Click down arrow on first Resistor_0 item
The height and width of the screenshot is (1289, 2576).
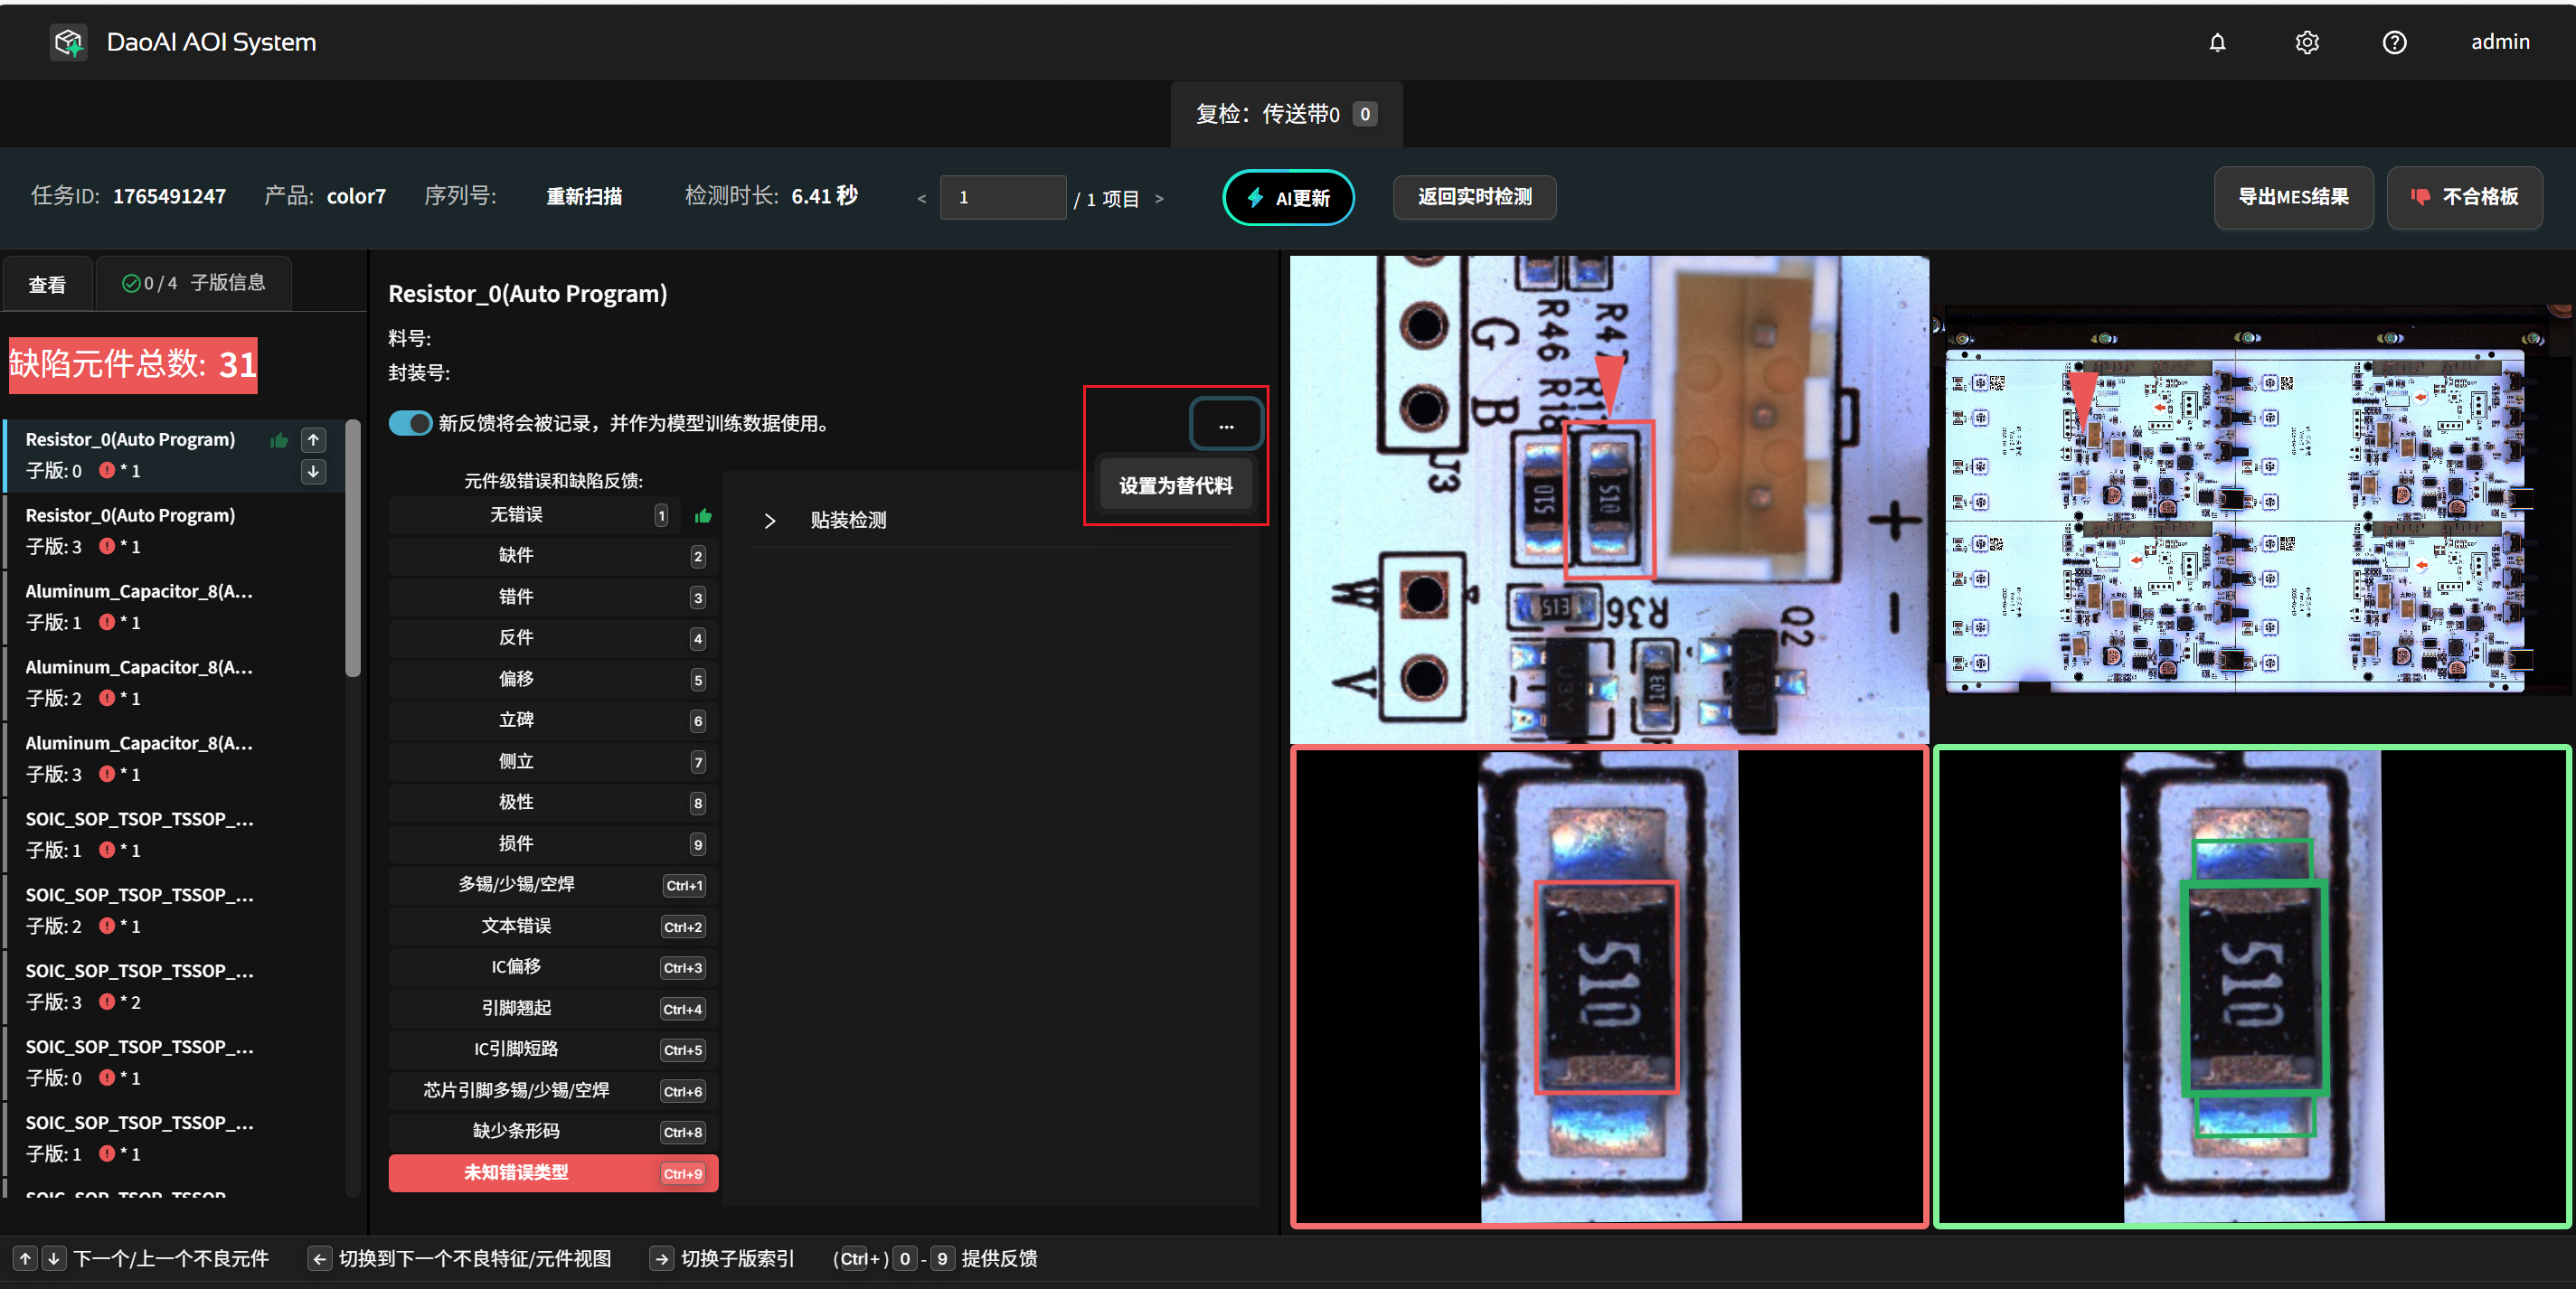[x=313, y=471]
